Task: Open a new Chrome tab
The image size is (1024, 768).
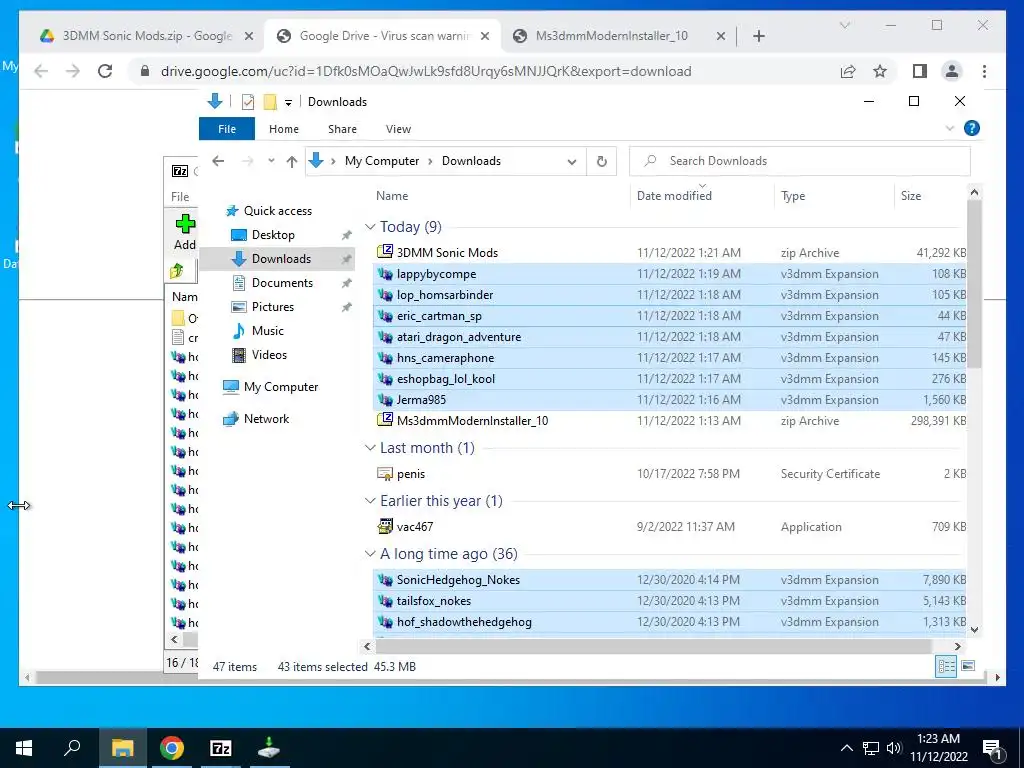Action: (759, 36)
